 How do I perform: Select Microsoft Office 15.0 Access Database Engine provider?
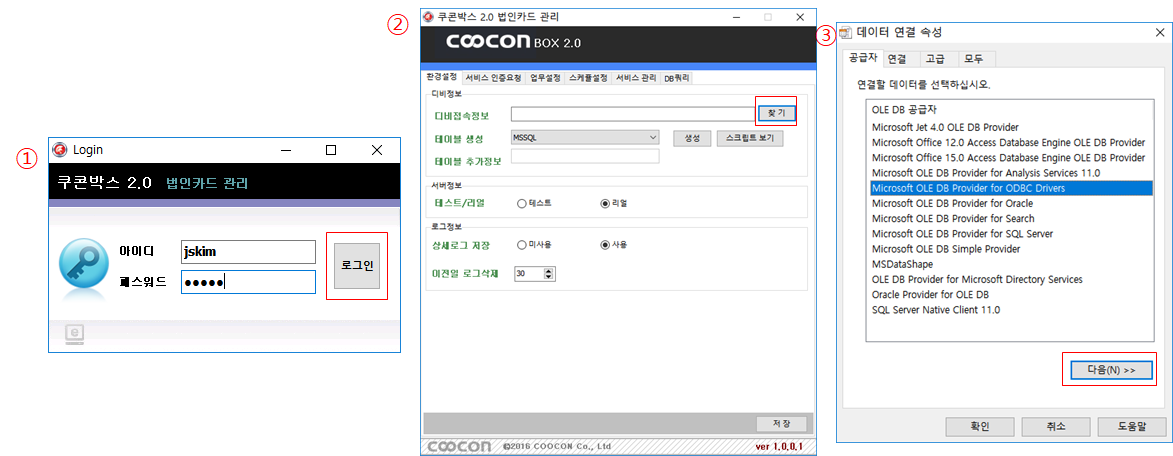click(1010, 158)
